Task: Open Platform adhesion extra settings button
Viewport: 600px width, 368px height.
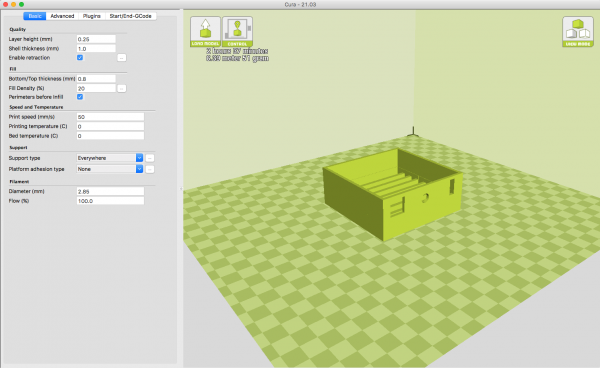Action: click(x=150, y=169)
